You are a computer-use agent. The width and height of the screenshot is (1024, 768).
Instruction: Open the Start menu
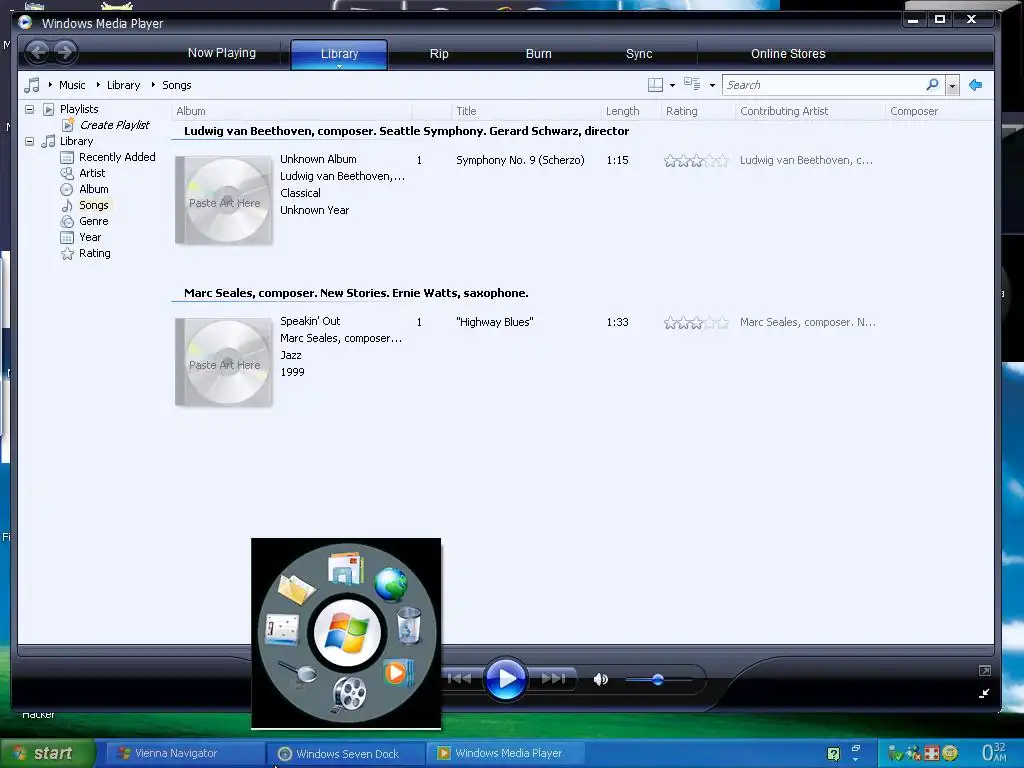(47, 753)
